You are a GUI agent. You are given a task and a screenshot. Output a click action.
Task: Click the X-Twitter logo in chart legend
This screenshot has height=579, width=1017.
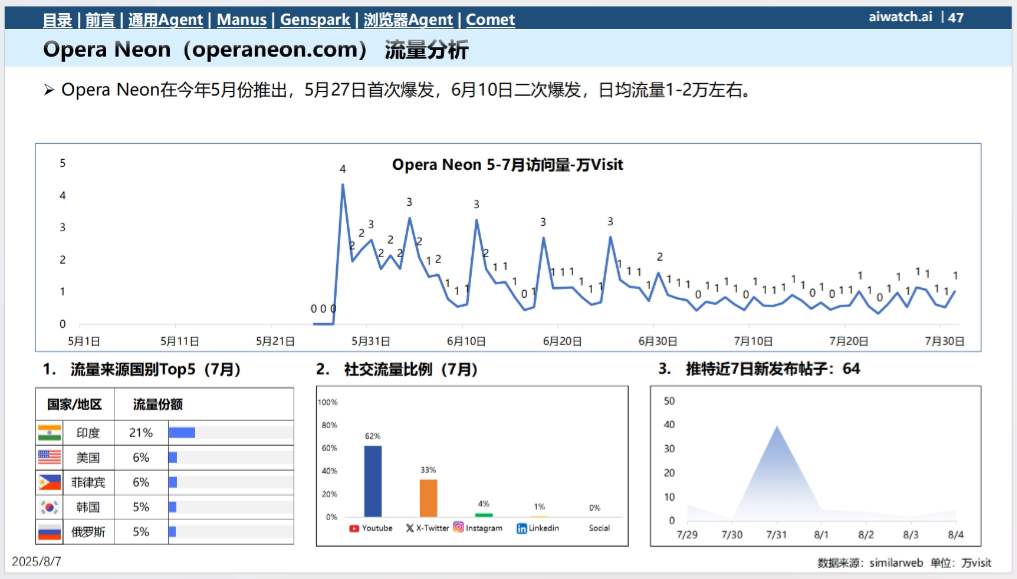410,528
